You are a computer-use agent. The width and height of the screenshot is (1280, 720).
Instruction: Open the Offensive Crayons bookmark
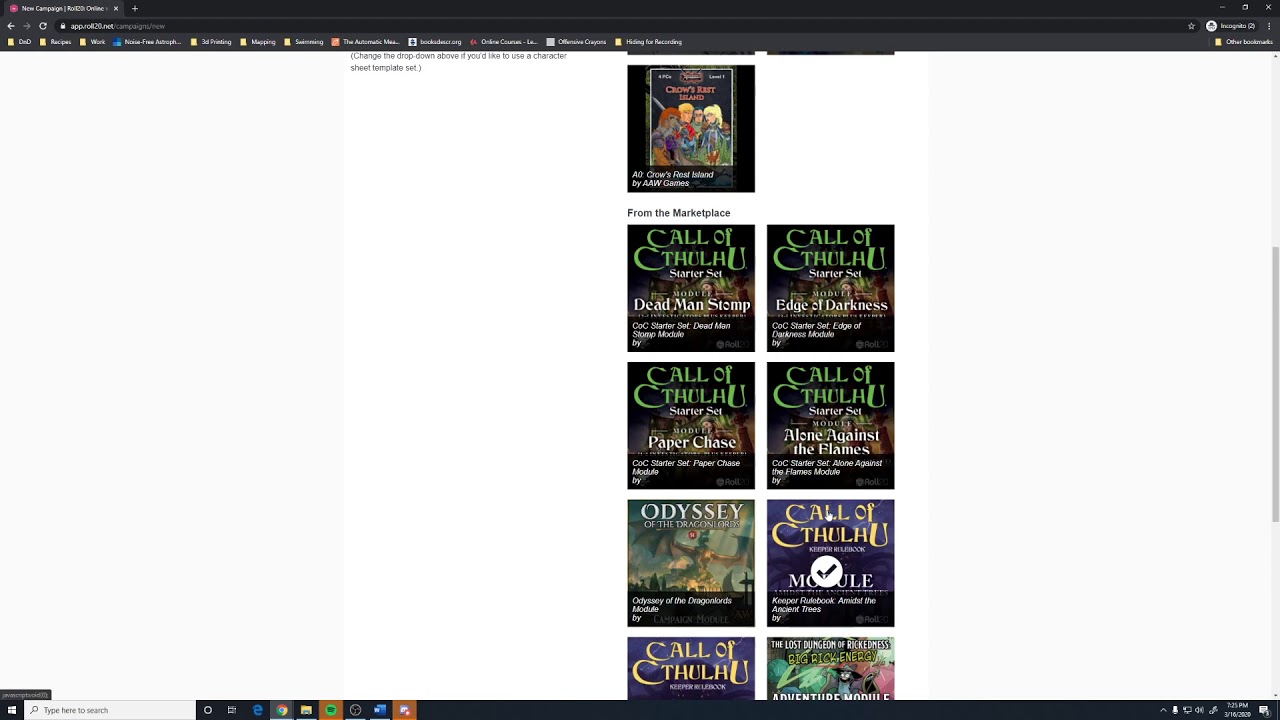(x=576, y=42)
